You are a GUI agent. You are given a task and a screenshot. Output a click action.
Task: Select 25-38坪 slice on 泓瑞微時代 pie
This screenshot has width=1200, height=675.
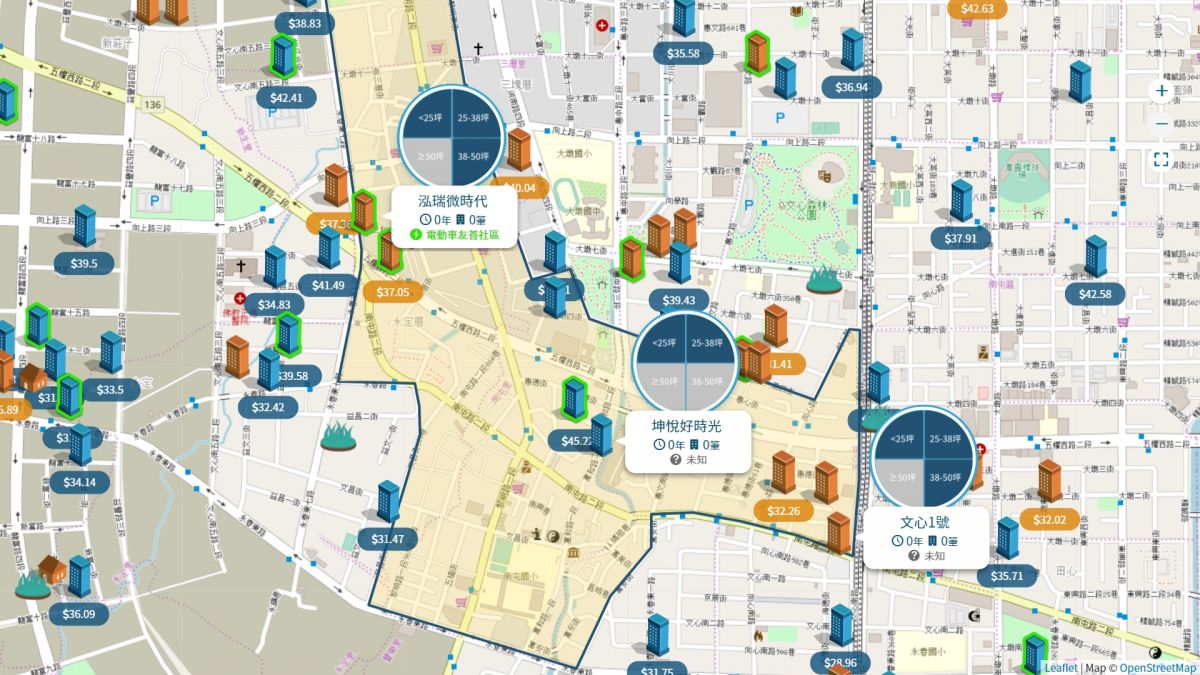pyautogui.click(x=475, y=115)
